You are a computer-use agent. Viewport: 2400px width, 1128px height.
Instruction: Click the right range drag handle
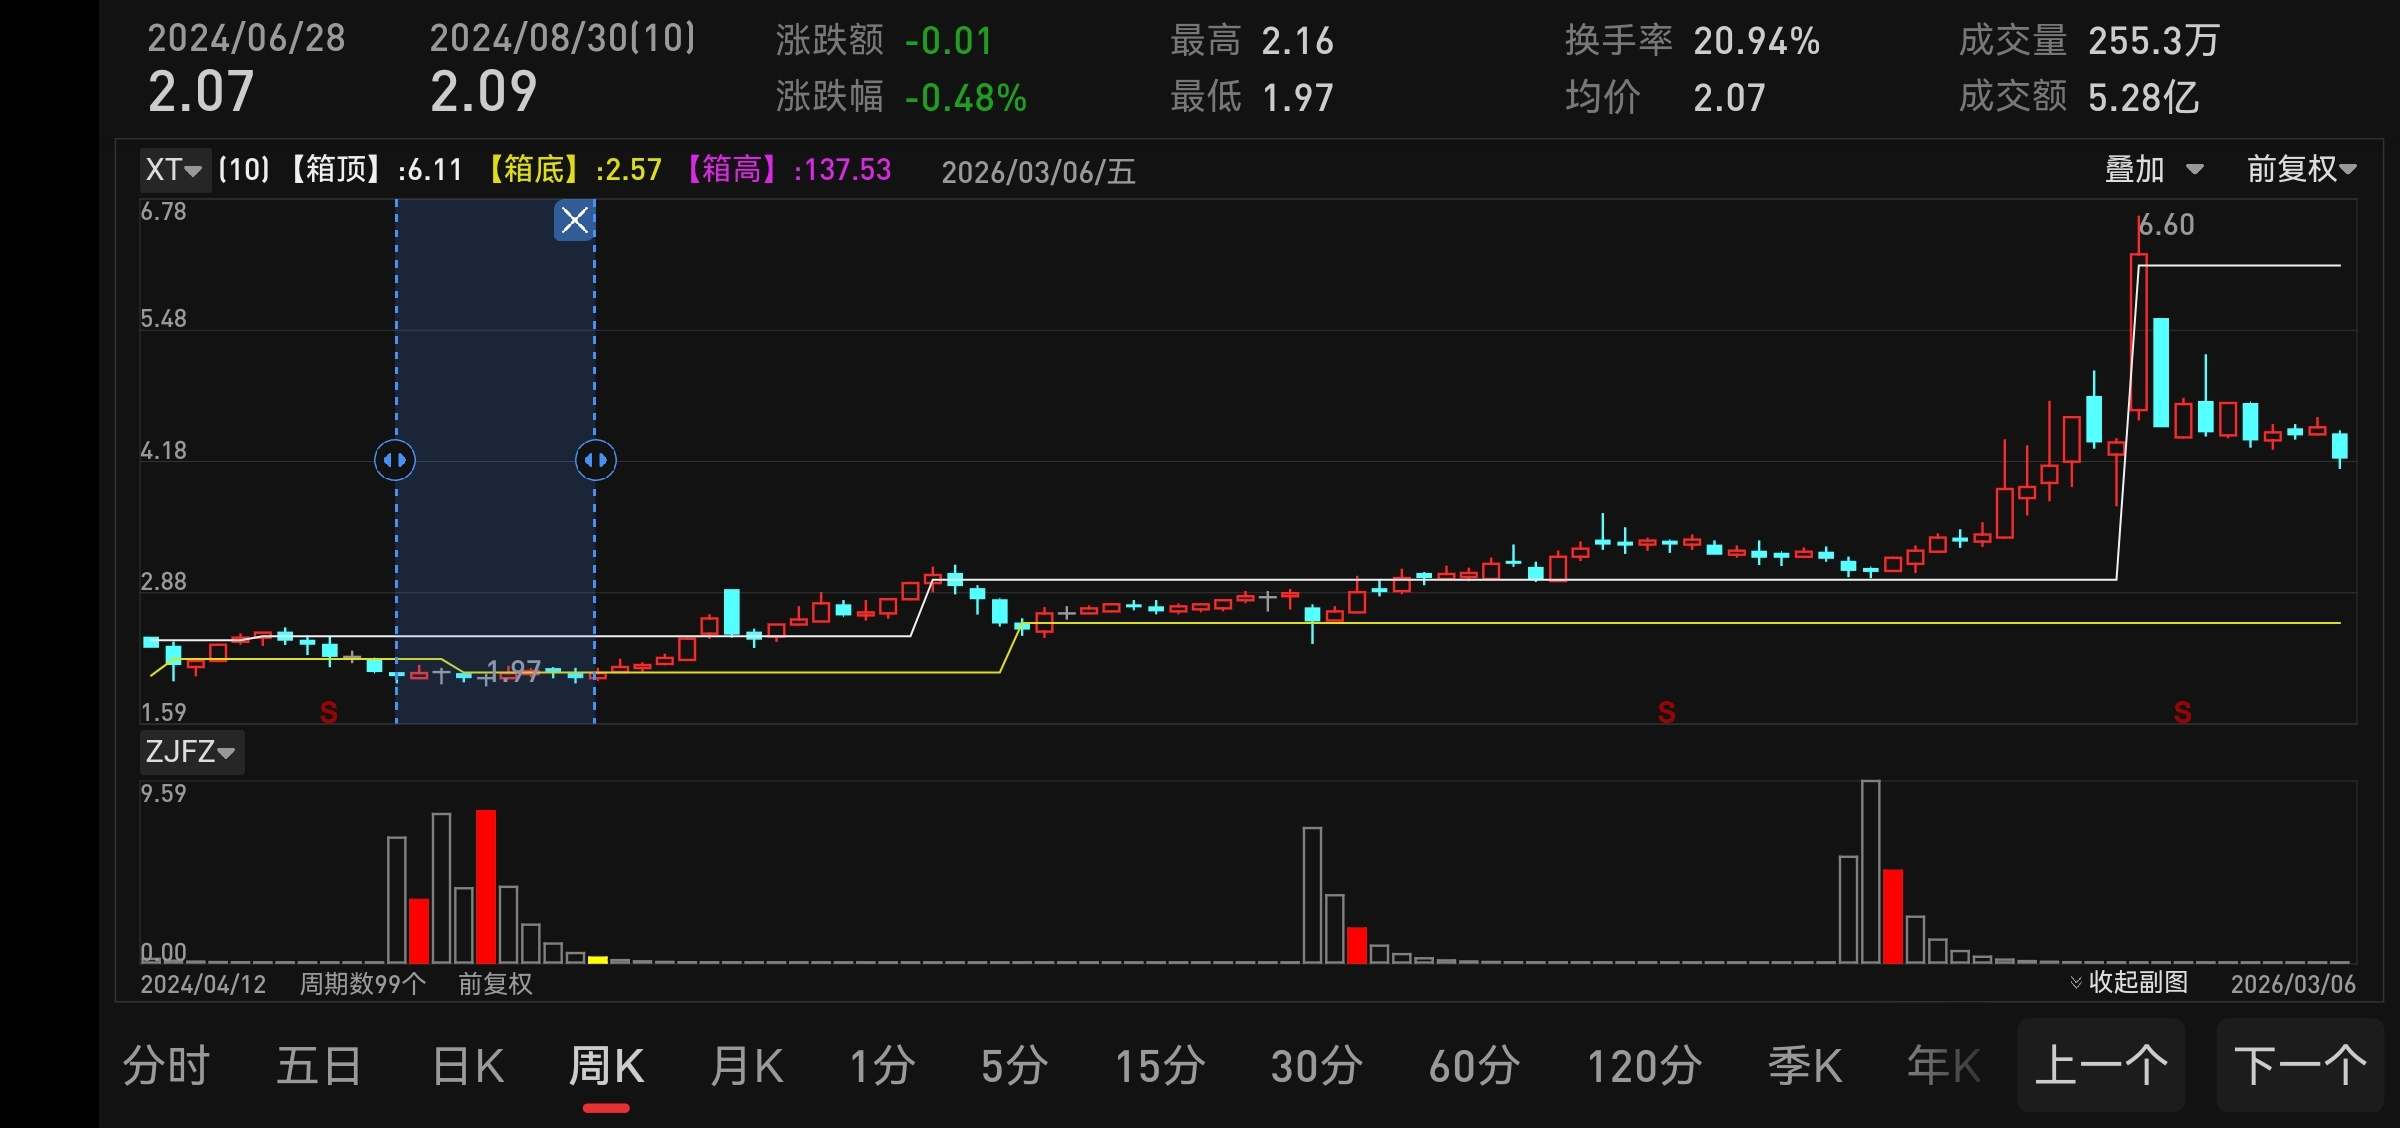[596, 460]
